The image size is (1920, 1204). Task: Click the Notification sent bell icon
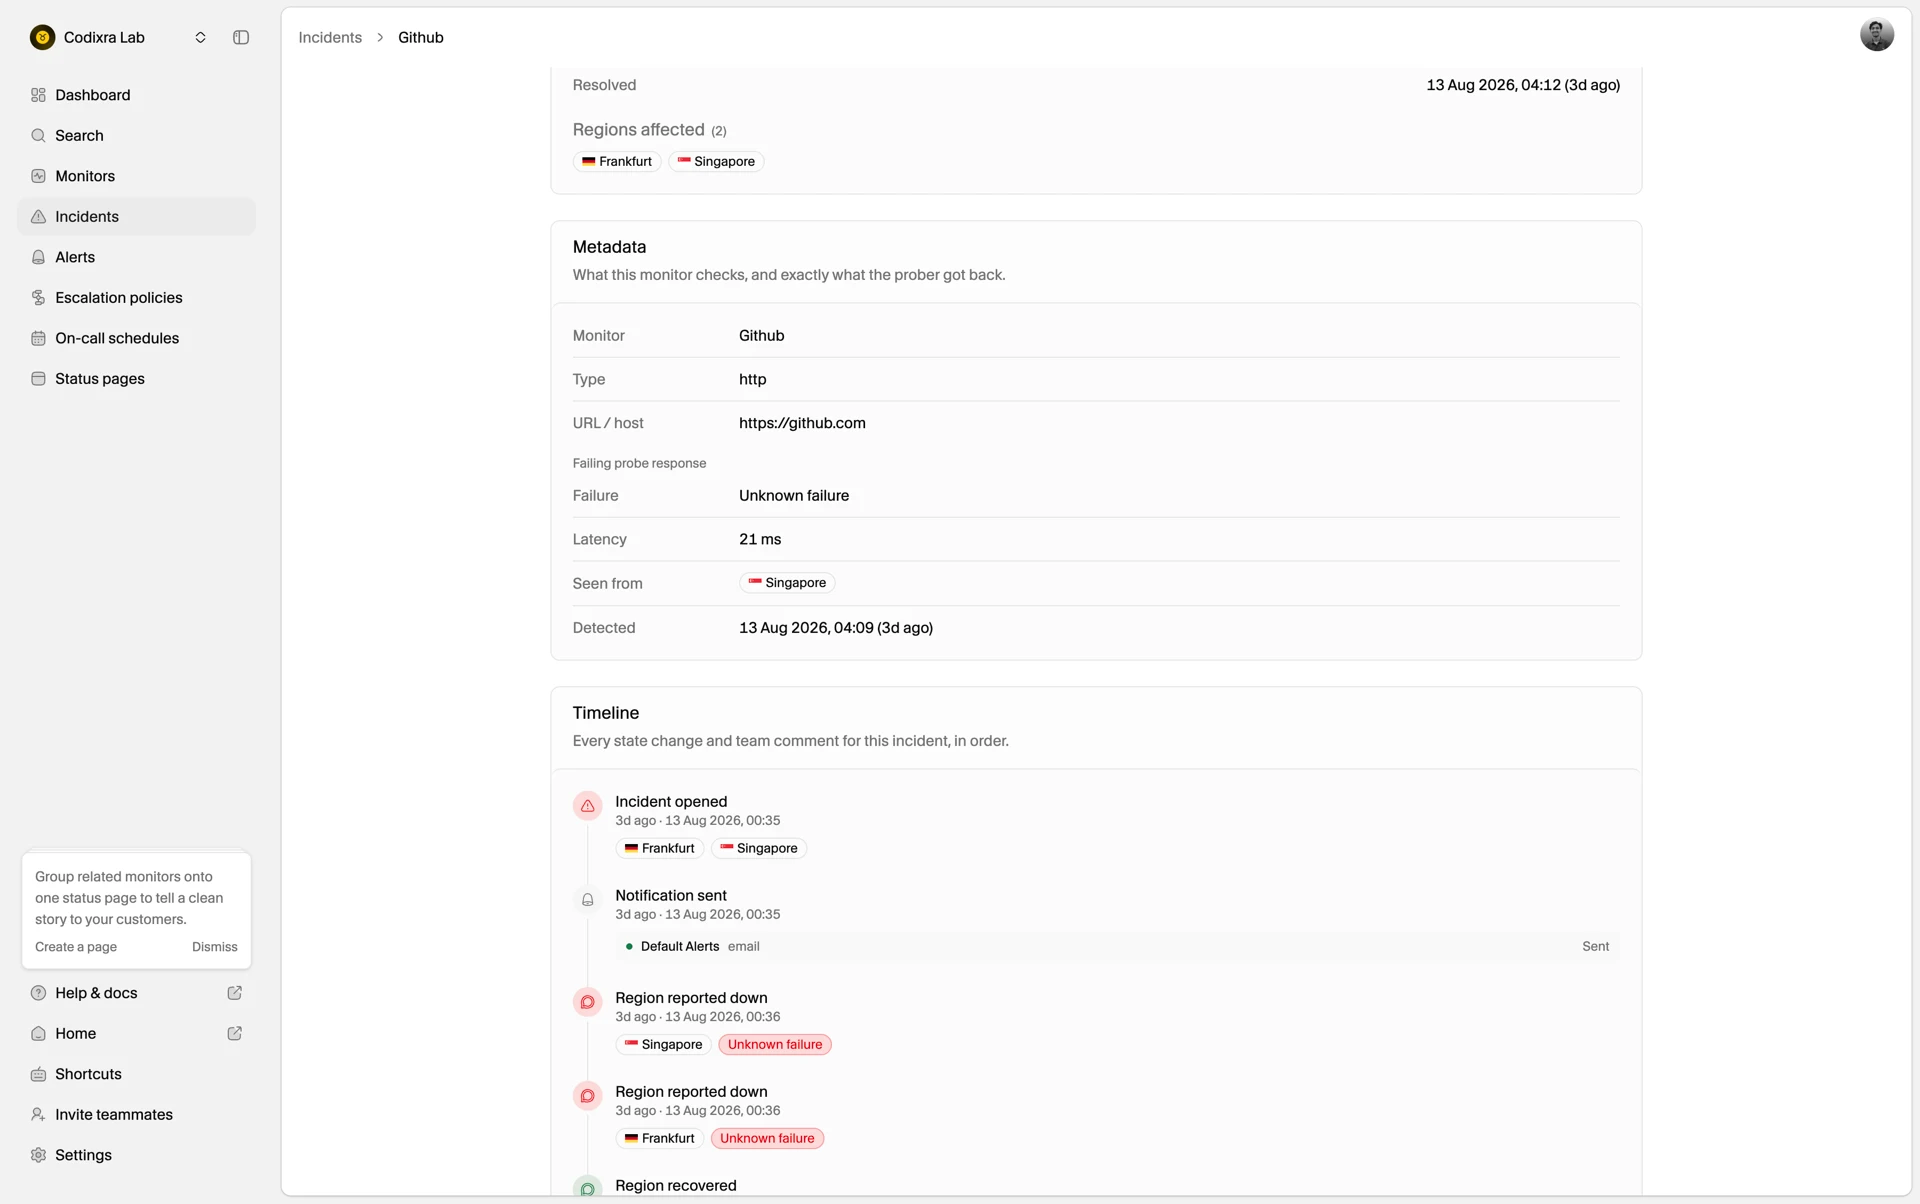pyautogui.click(x=587, y=900)
